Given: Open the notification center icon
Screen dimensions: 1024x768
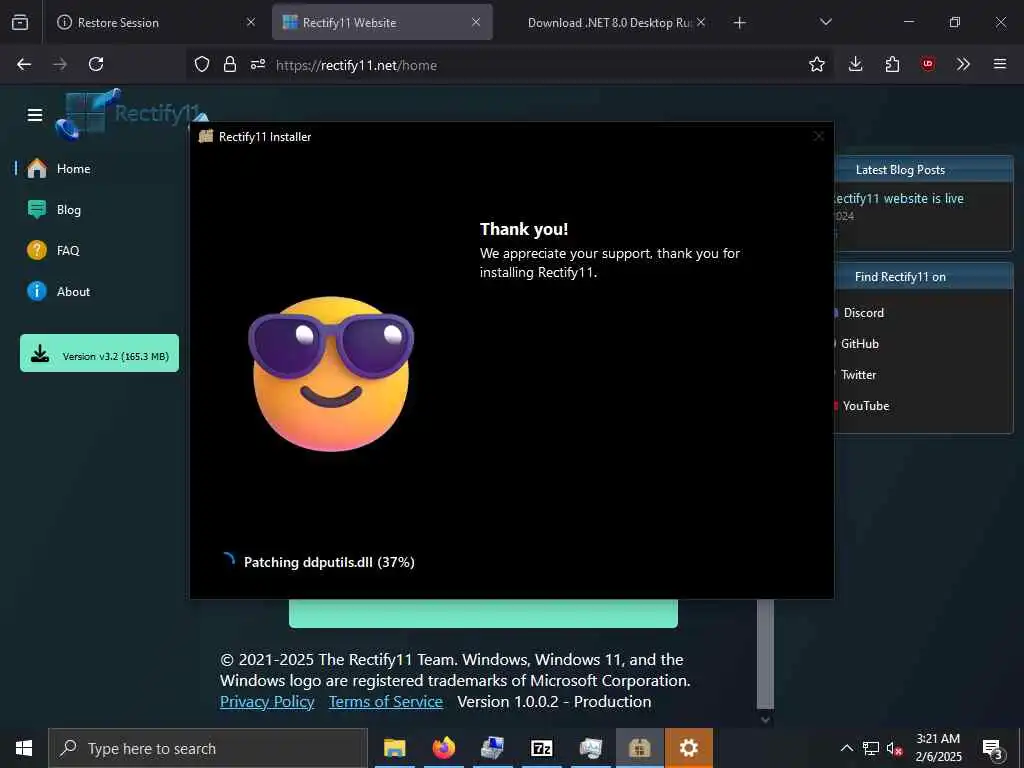Looking at the screenshot, I should [x=993, y=749].
